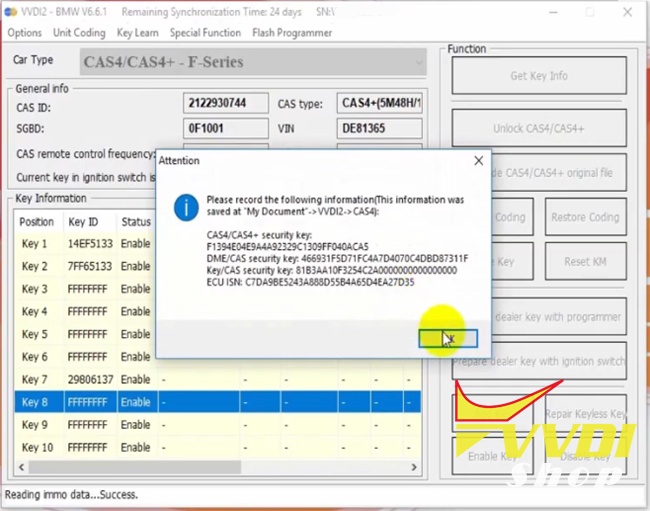This screenshot has width=650, height=511.
Task: Close the Attention dialog with X
Action: pyautogui.click(x=478, y=161)
